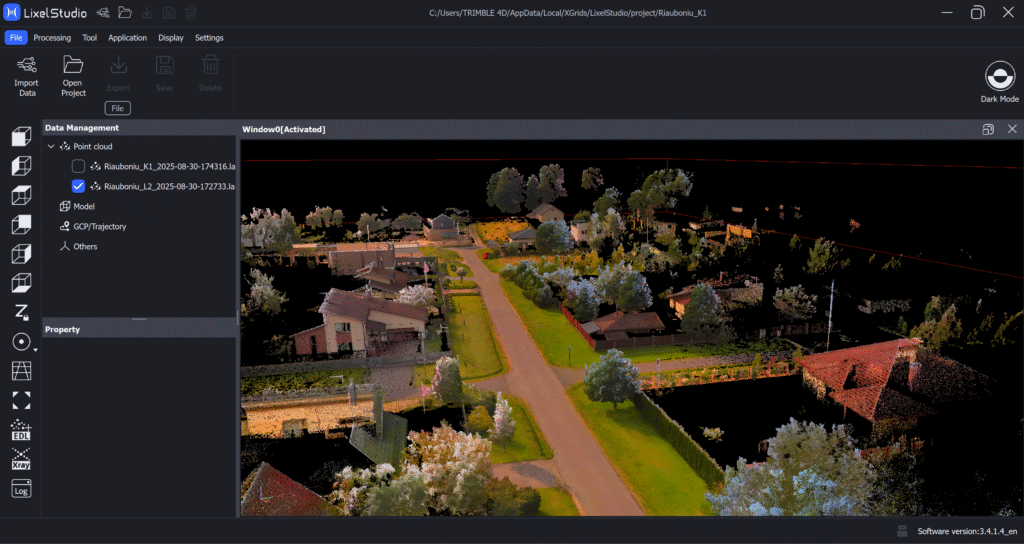Check the Riauboniu_K1 point cloud checkbox
1024x544 pixels.
78,166
